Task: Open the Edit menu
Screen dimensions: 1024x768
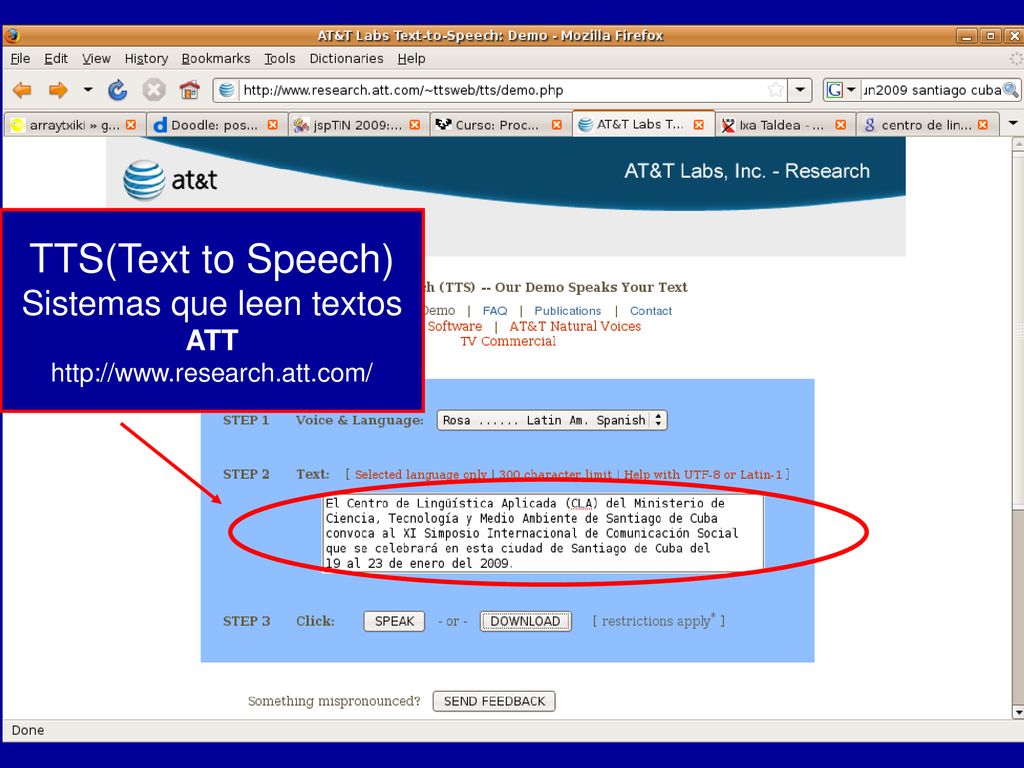Action: (x=56, y=58)
